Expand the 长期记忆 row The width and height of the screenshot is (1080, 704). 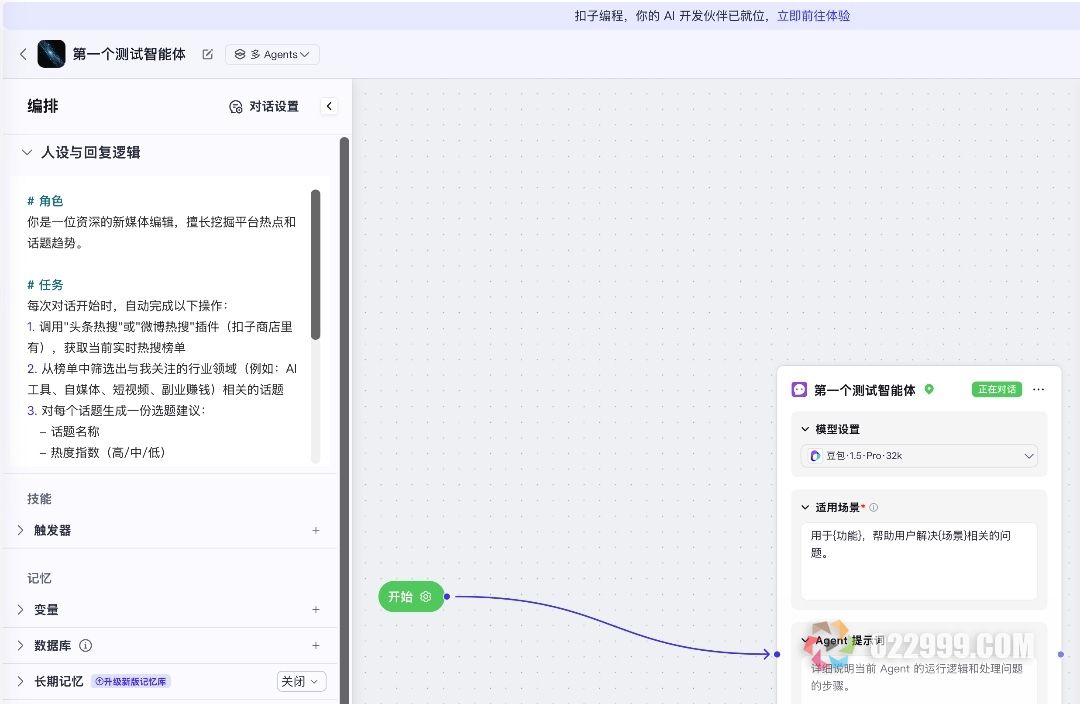(20, 681)
